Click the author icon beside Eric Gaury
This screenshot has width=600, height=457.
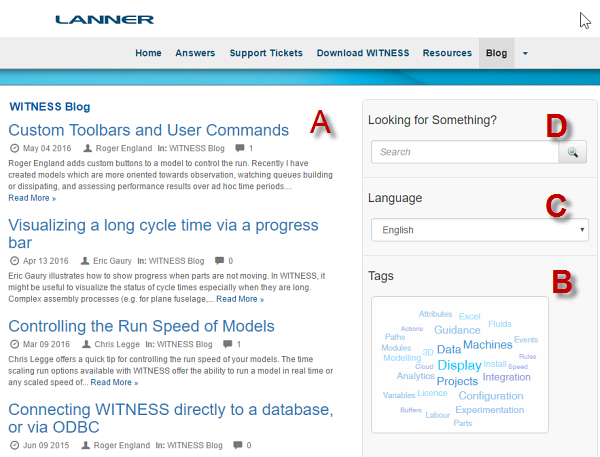coord(85,261)
